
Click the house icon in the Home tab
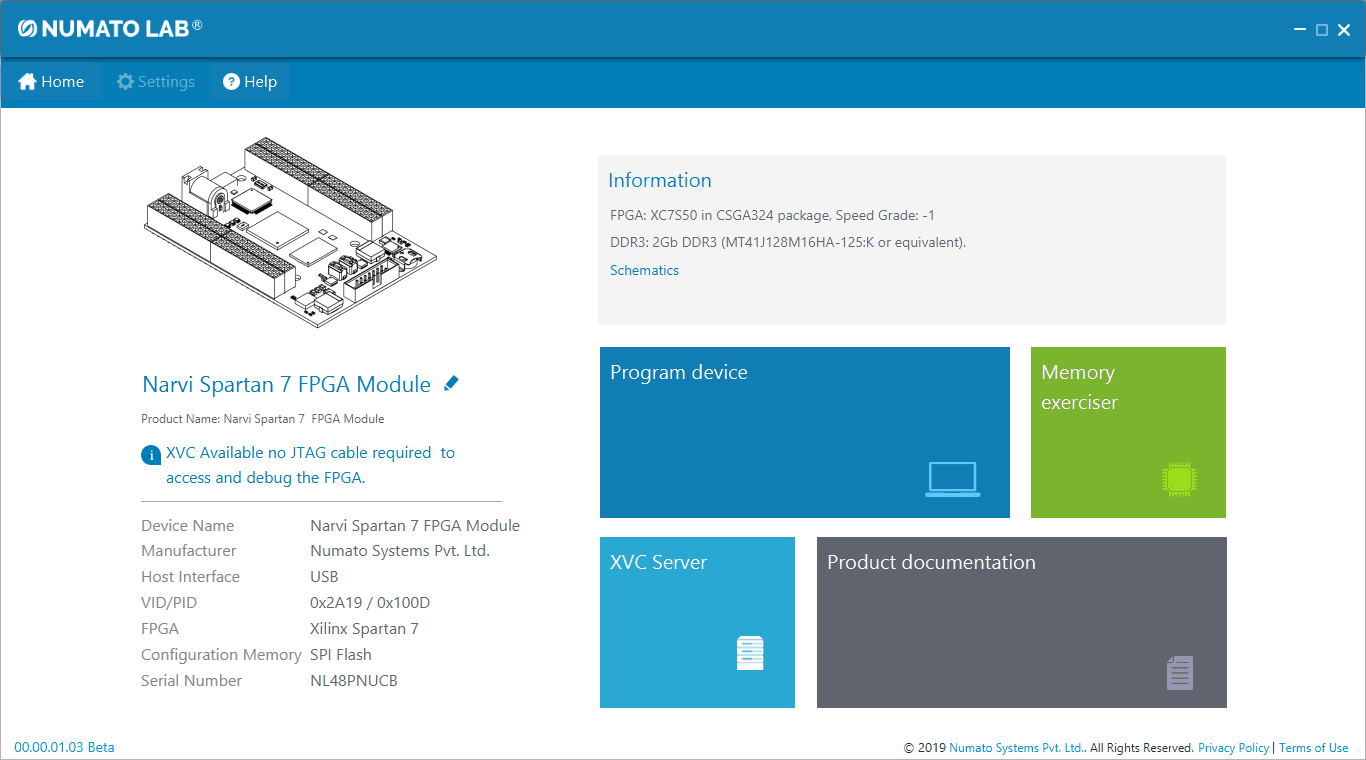pos(27,82)
